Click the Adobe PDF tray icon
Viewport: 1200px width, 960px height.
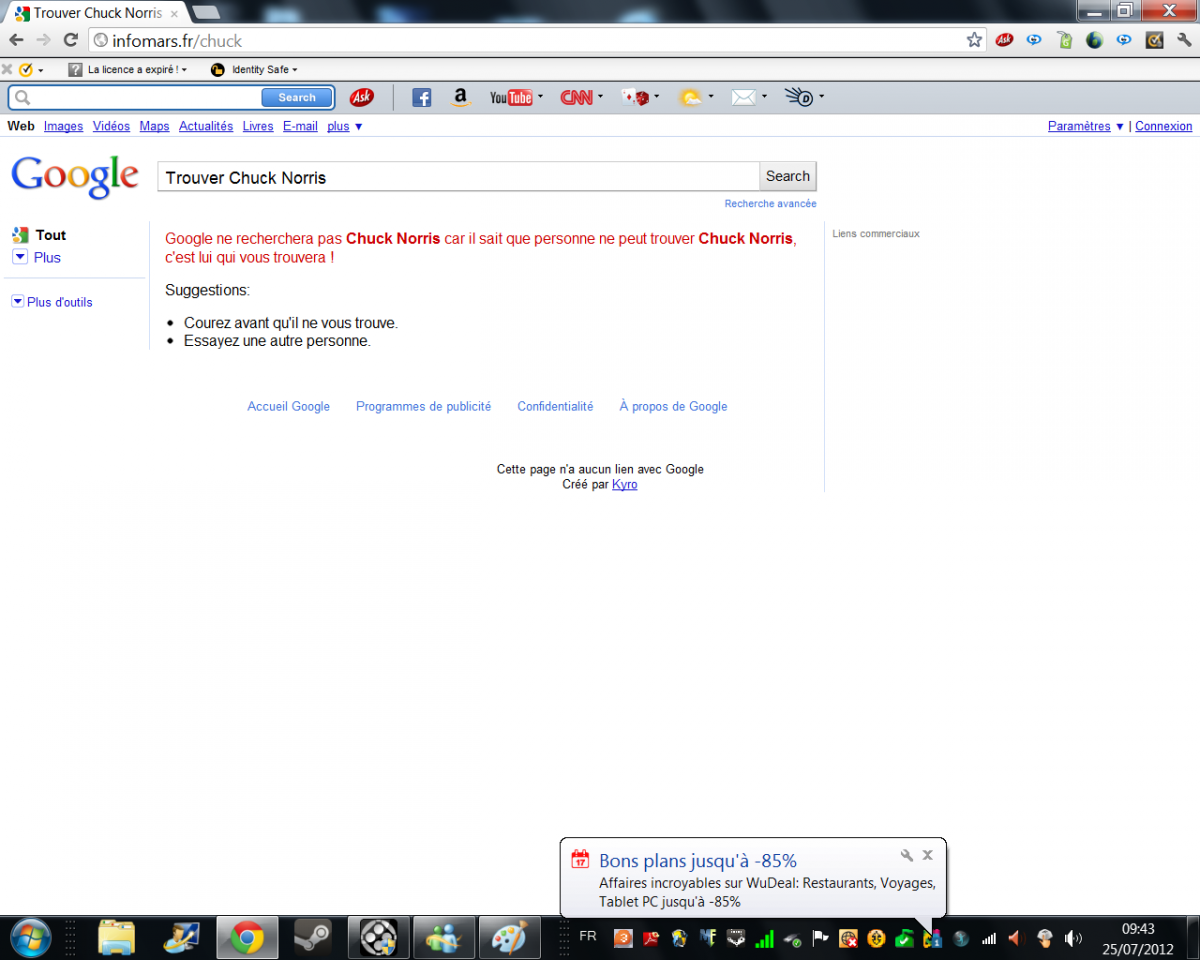650,938
